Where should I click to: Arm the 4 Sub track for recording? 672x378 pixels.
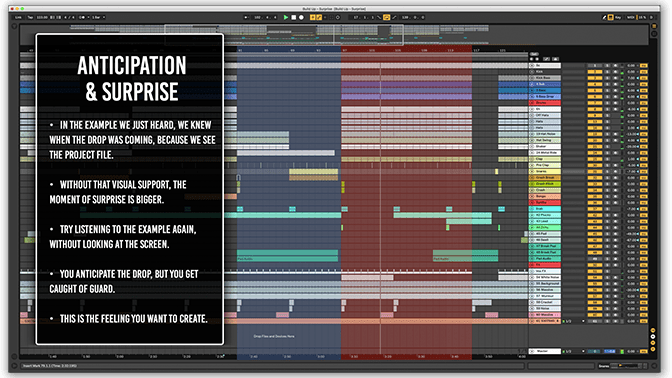[615, 84]
